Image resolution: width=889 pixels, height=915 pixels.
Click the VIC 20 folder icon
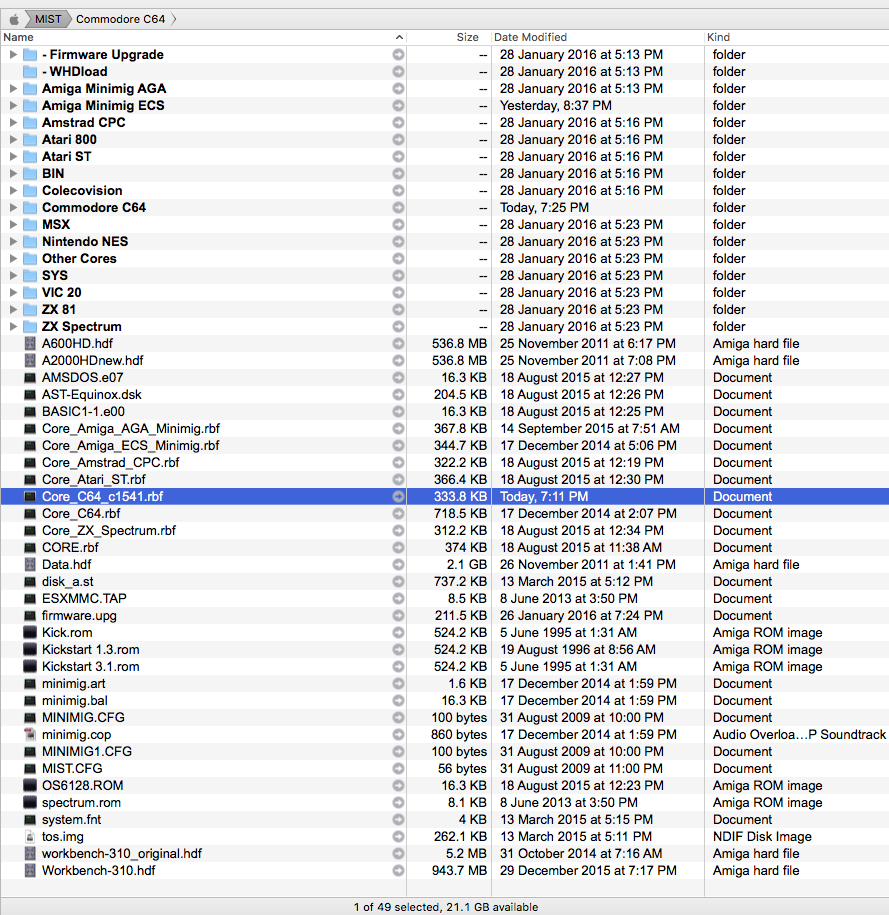coord(30,292)
